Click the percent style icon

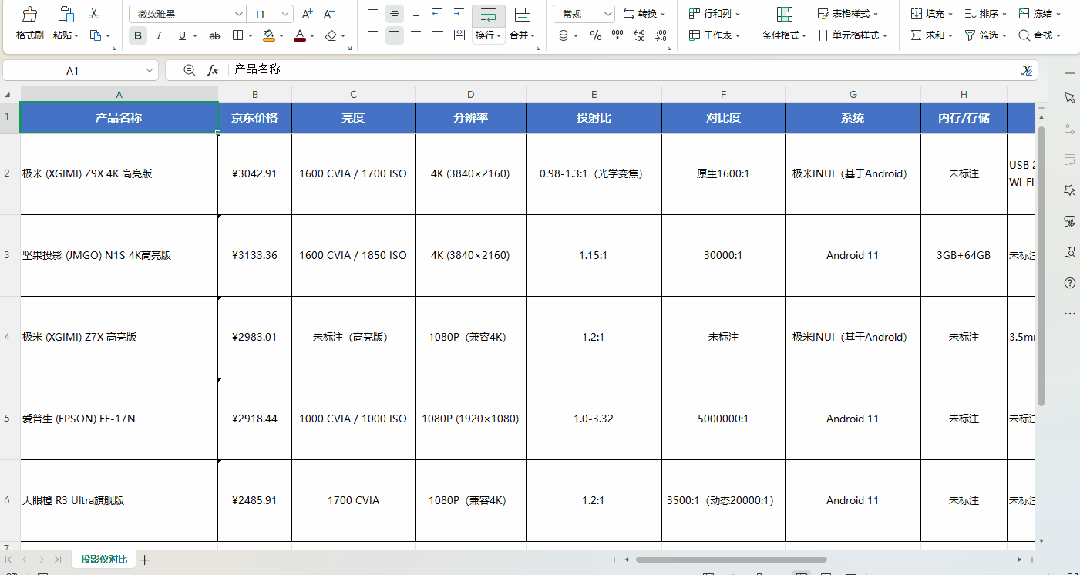coord(596,36)
